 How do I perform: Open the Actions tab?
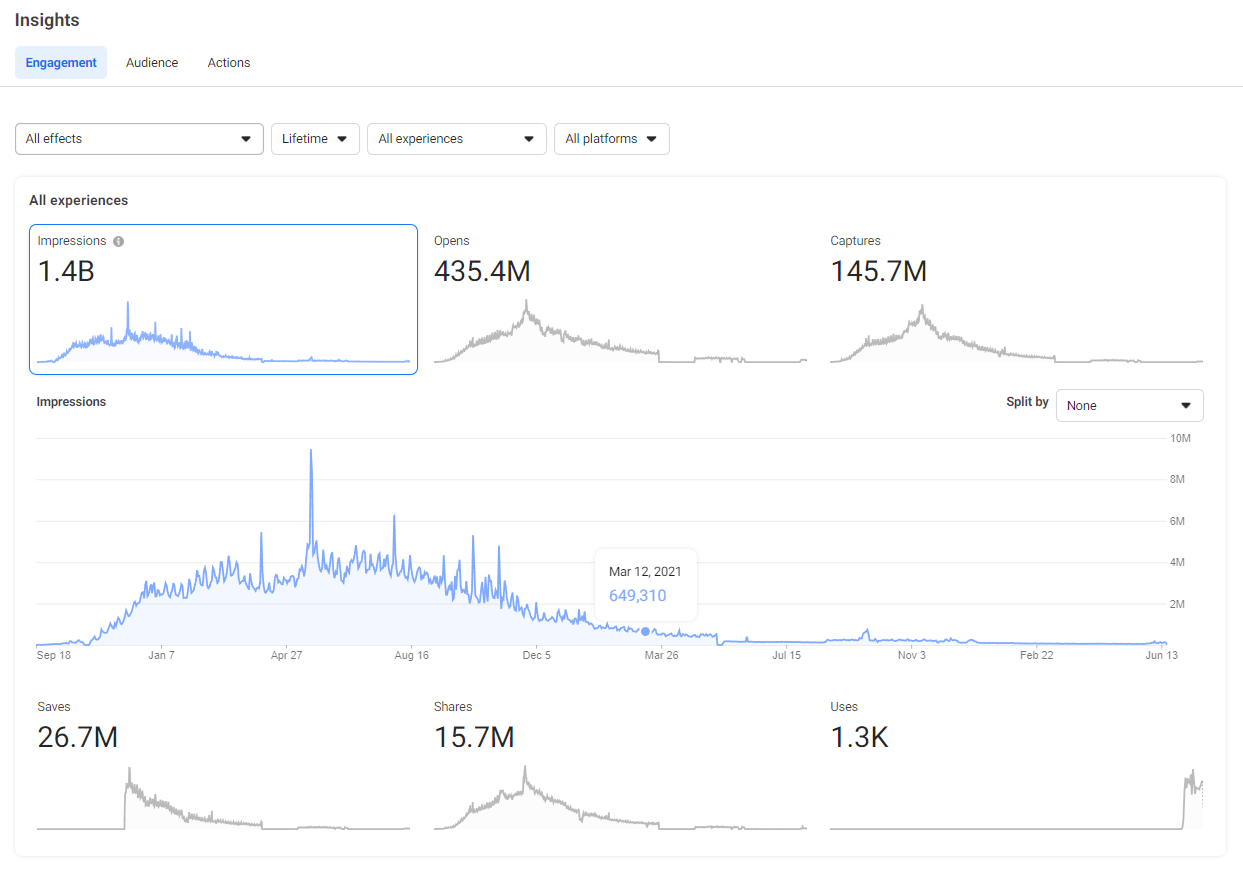pyautogui.click(x=229, y=62)
